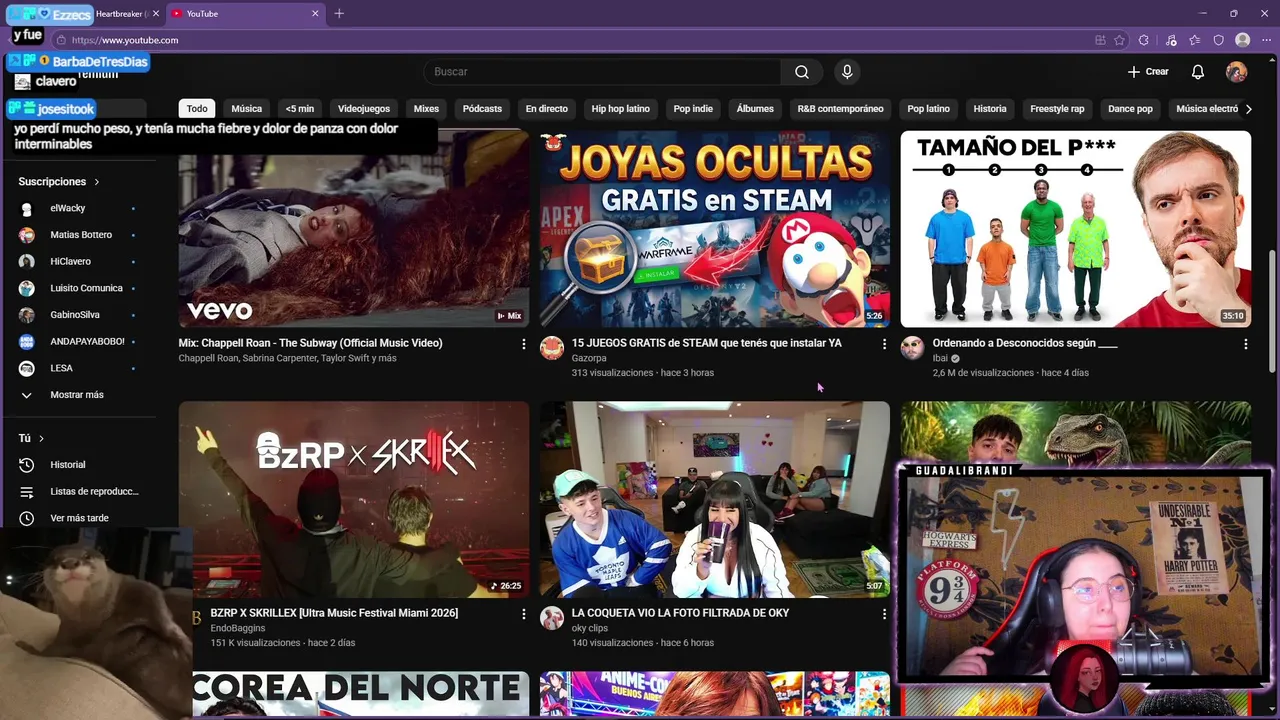Select the Pop indie chip

693,109
